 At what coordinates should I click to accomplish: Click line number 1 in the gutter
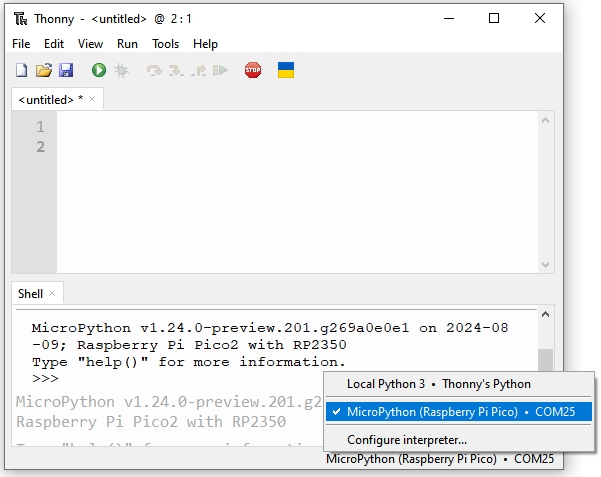point(40,127)
